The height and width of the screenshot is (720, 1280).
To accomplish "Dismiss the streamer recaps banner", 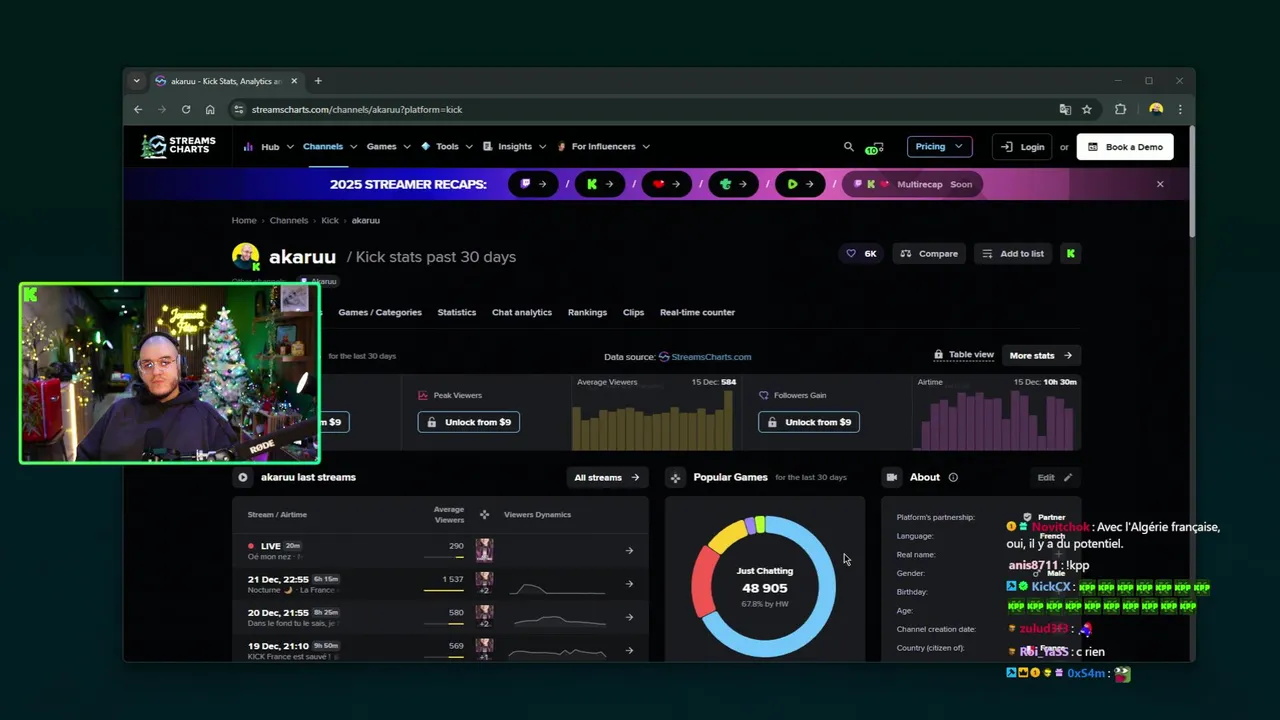I will tap(1160, 184).
